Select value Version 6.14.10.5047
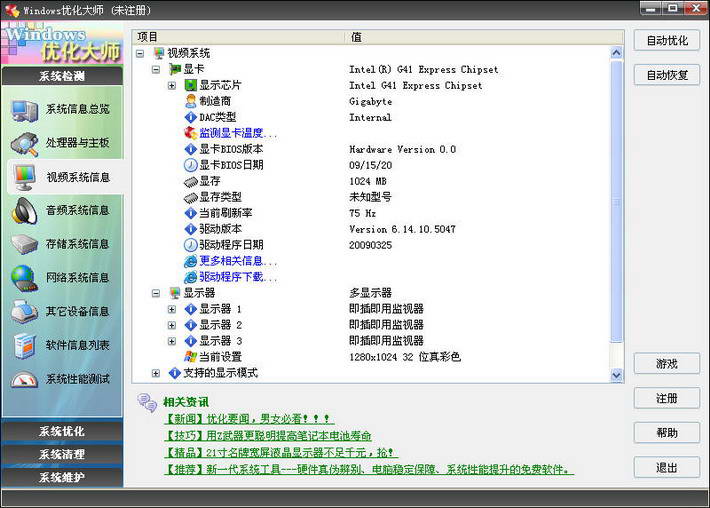The height and width of the screenshot is (508, 710). (402, 229)
